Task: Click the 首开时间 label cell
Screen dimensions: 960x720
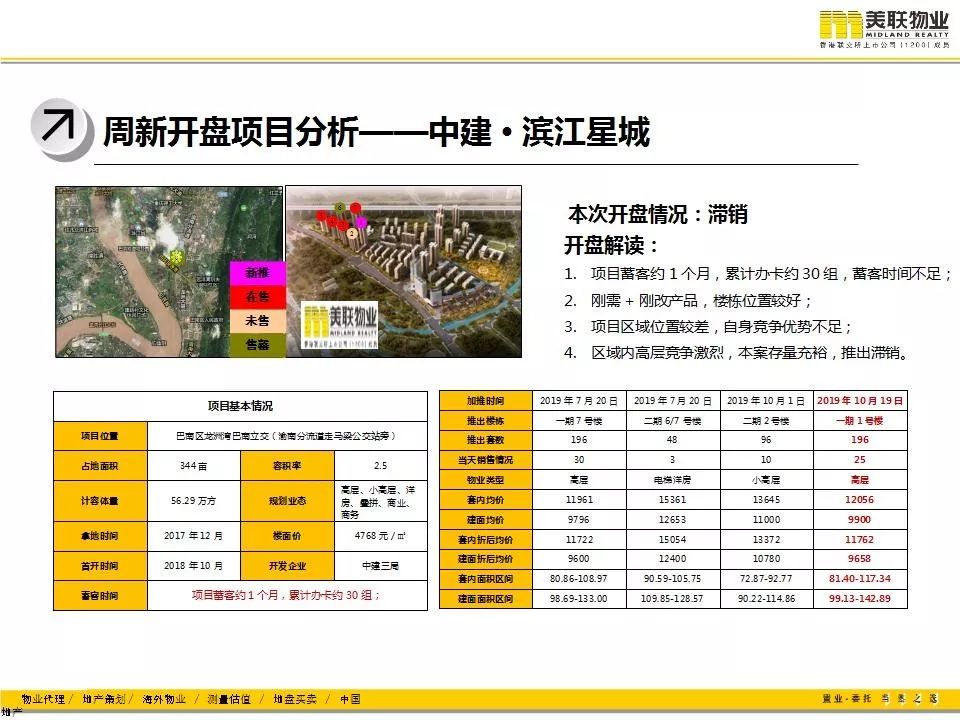Action: pyautogui.click(x=100, y=566)
